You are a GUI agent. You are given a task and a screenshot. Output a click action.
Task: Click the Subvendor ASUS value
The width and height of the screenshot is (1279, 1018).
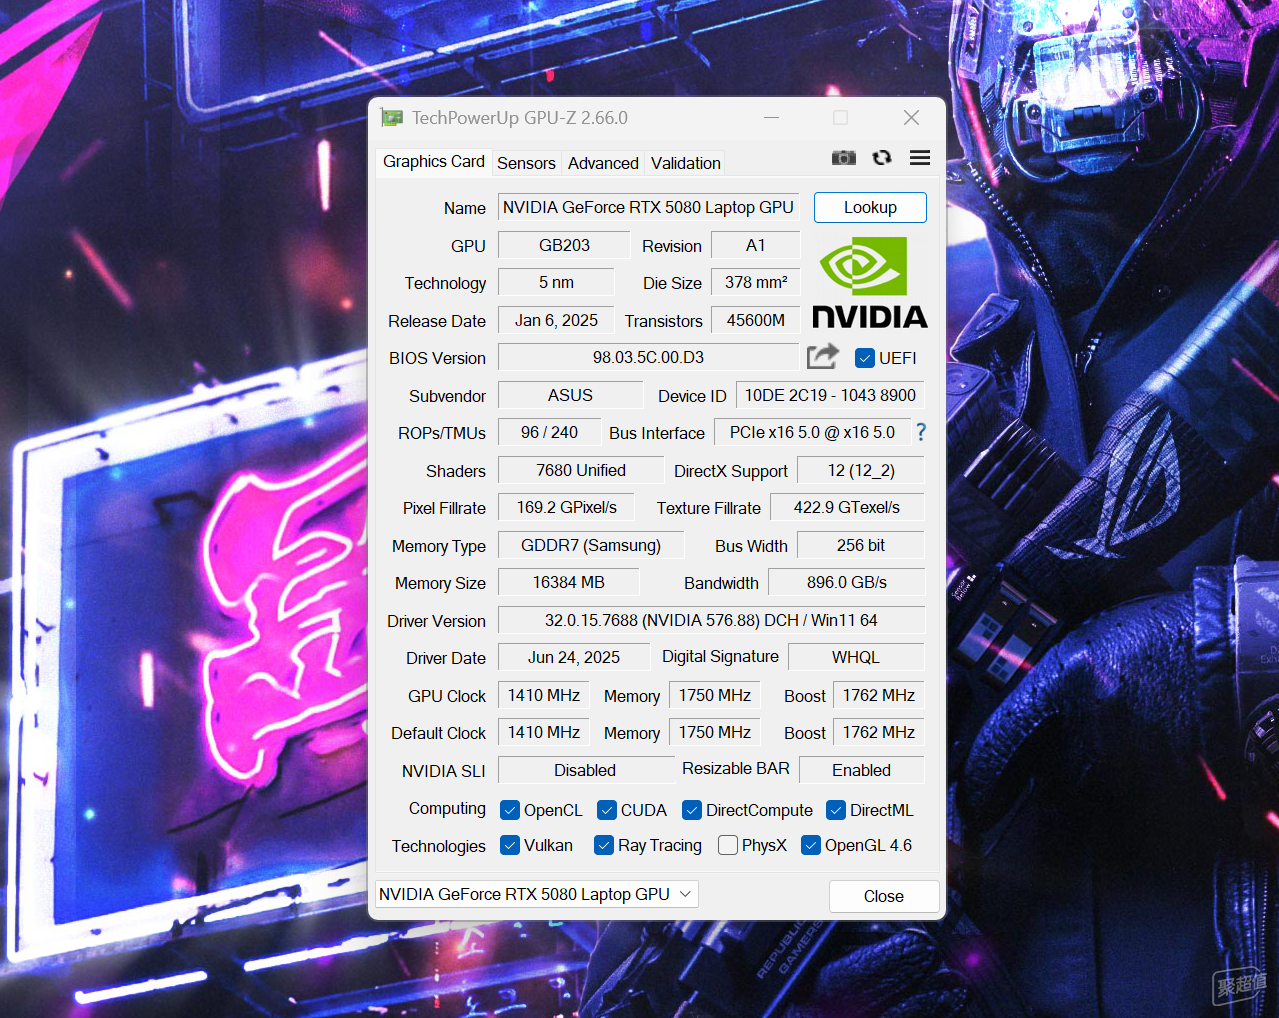pyautogui.click(x=570, y=395)
